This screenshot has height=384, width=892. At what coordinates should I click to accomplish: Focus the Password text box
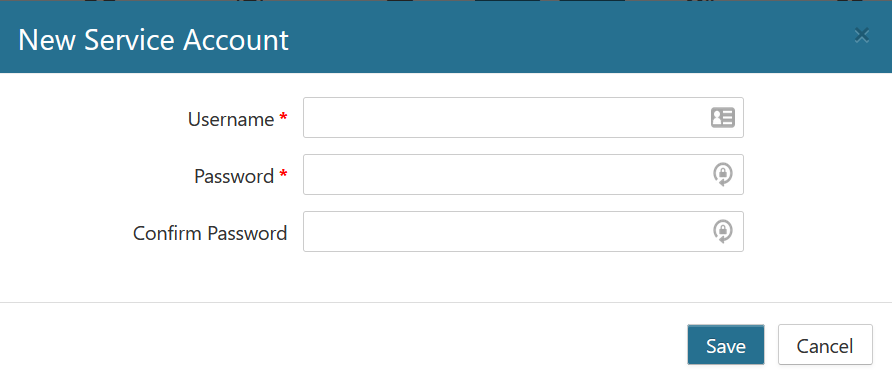point(523,174)
